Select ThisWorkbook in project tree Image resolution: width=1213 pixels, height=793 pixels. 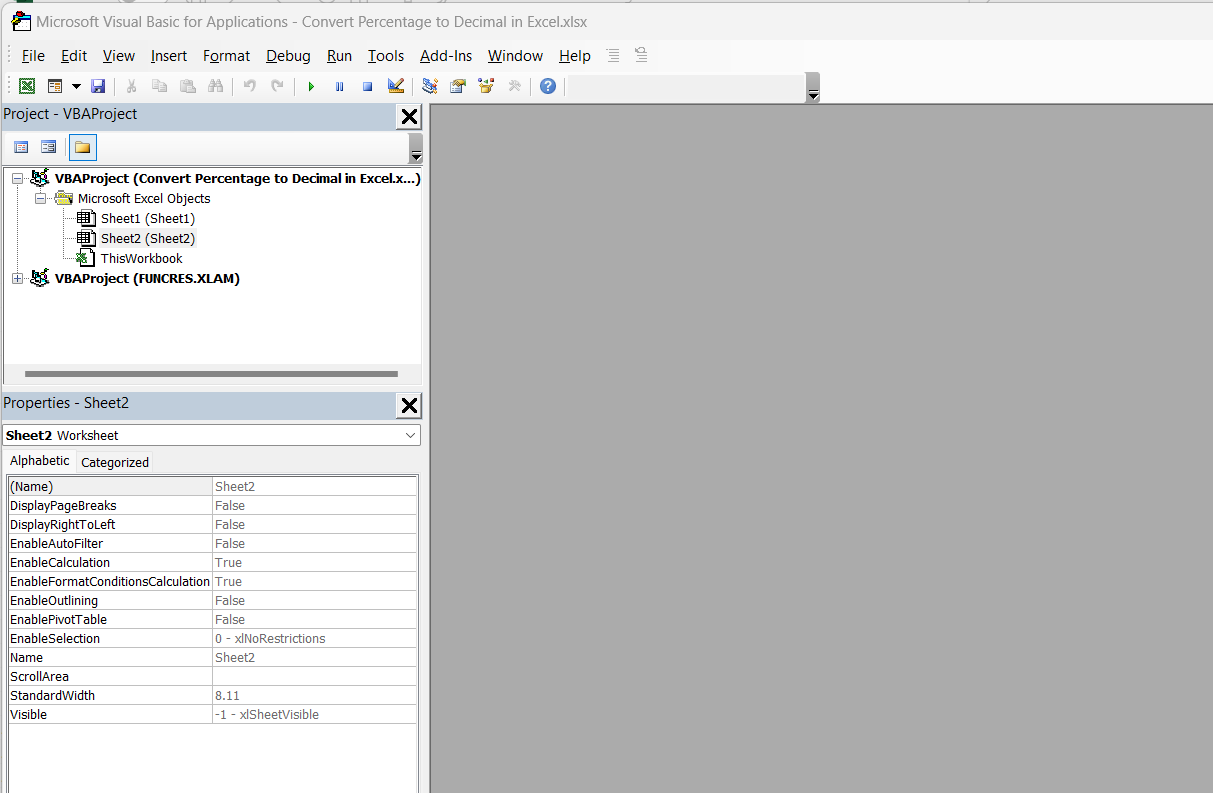tap(142, 258)
